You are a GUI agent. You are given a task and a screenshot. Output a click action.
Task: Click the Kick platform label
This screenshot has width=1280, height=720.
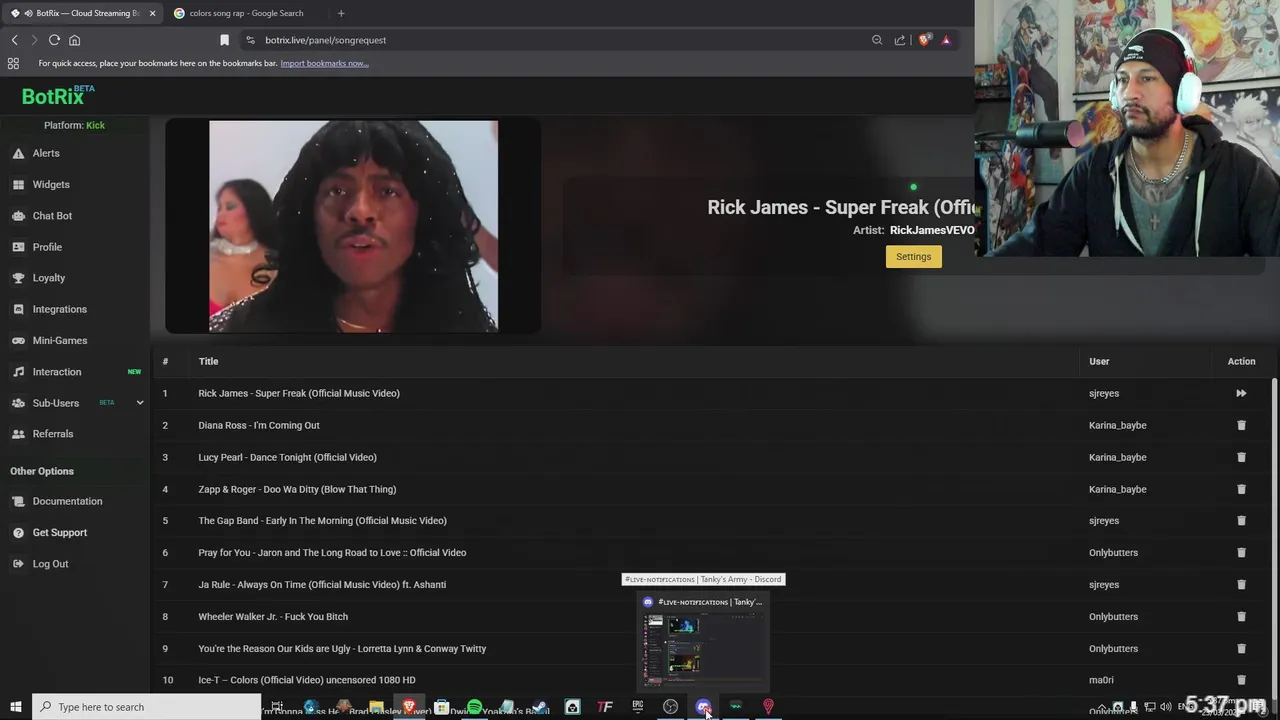point(95,125)
